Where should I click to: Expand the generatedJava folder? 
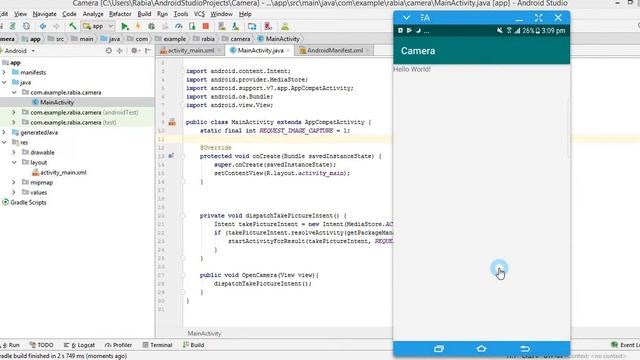[4, 132]
